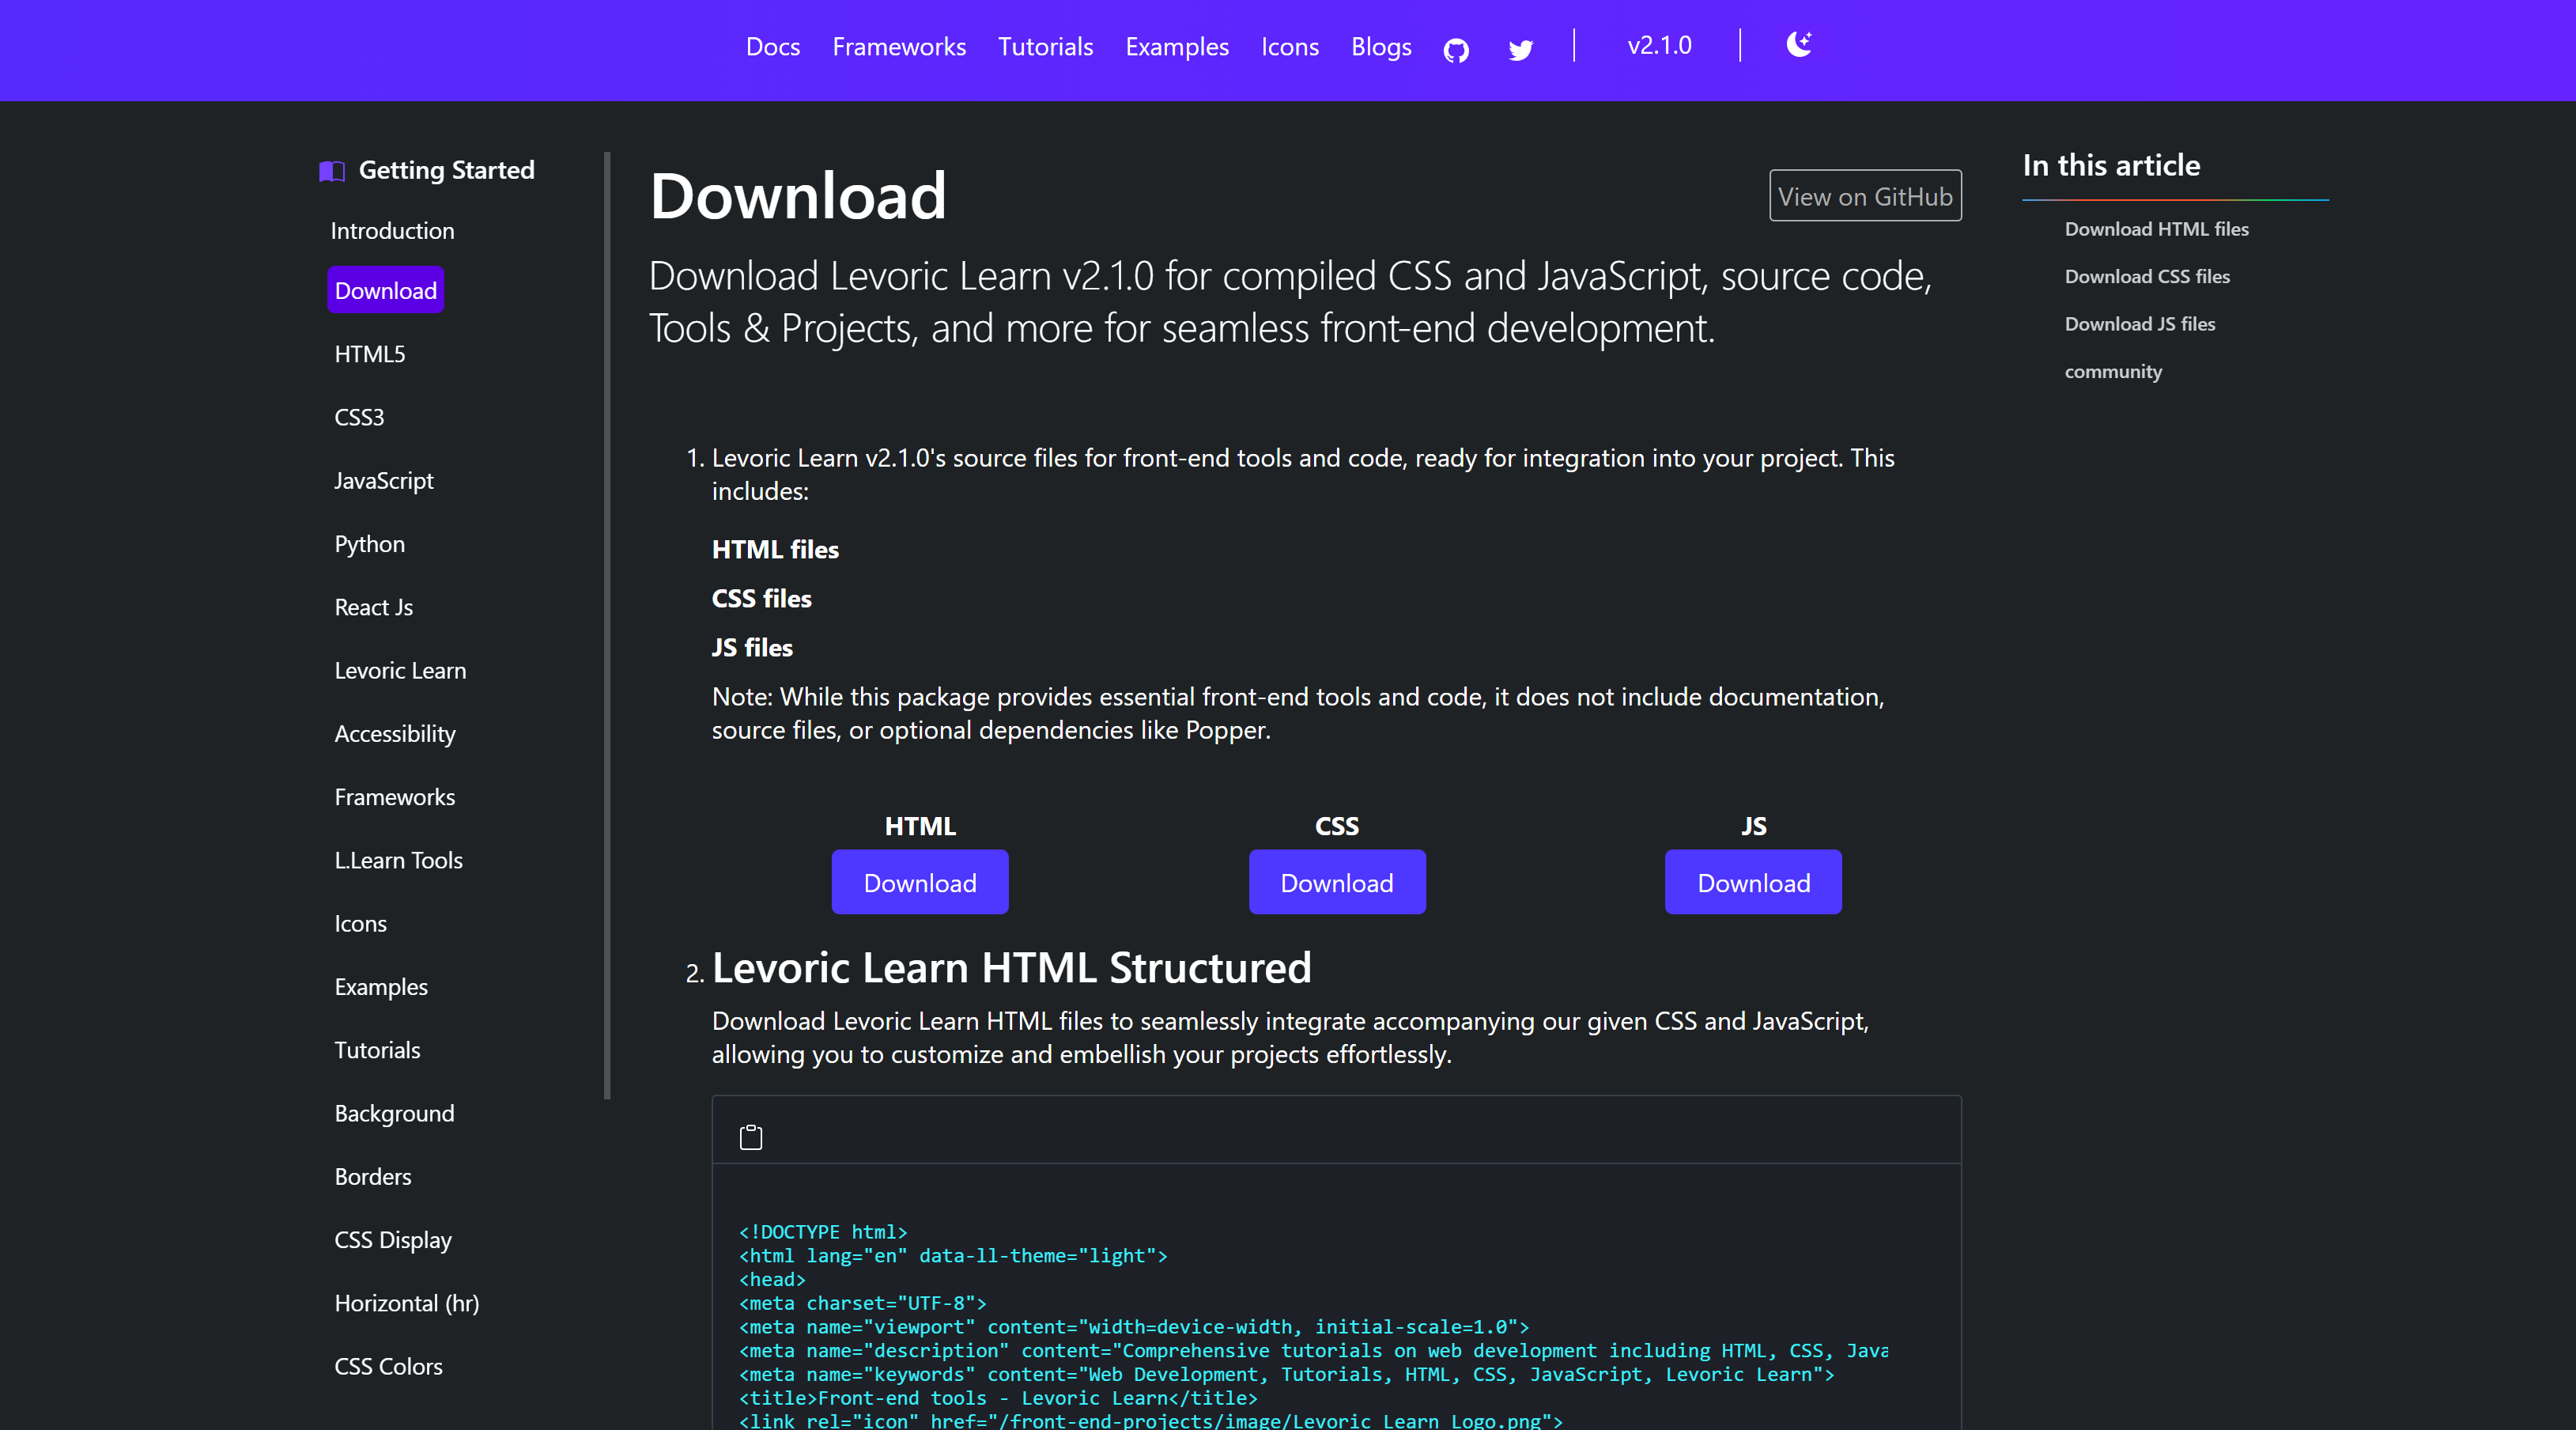2576x1430 pixels.
Task: Jump to Download JS files section
Action: pyautogui.click(x=2140, y=324)
